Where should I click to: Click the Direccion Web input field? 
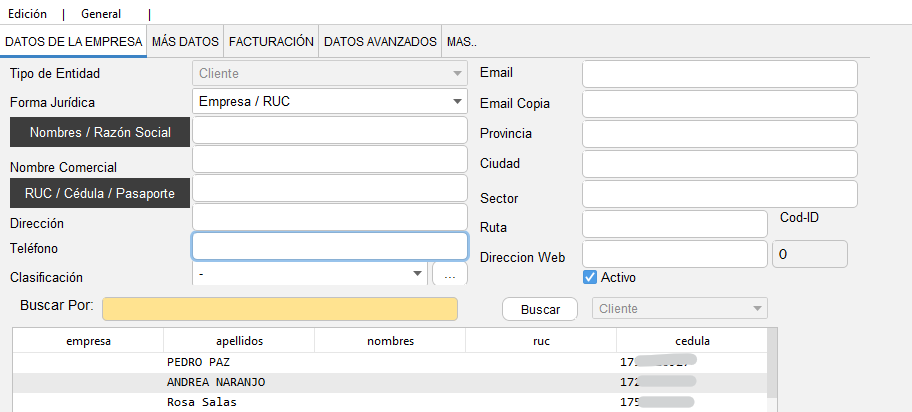click(x=675, y=255)
